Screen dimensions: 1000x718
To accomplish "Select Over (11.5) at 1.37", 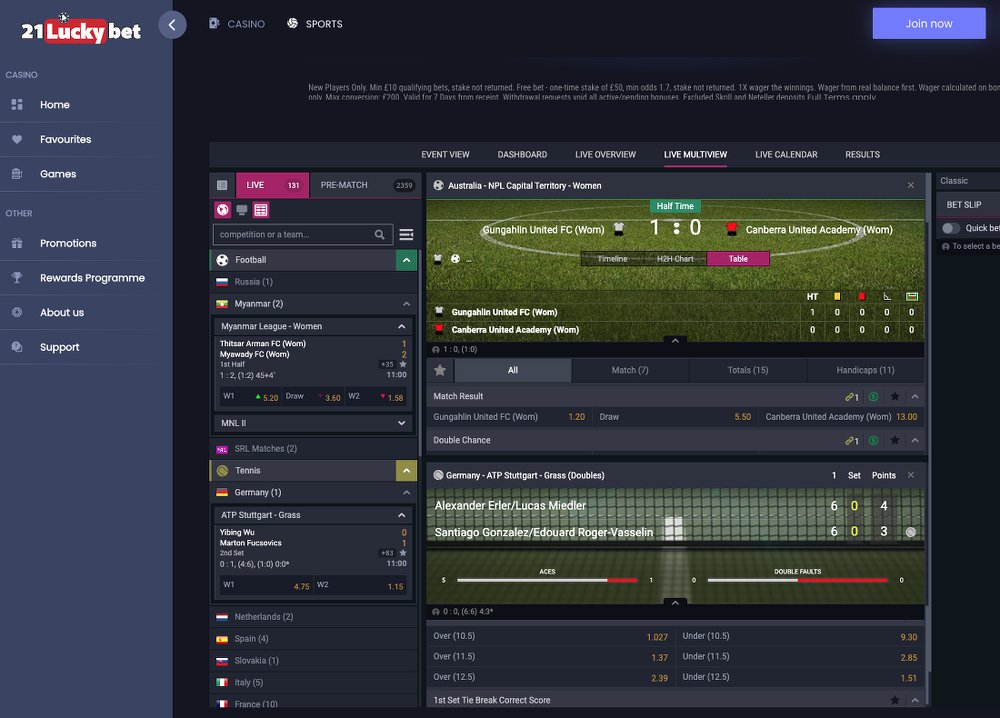I will pos(550,657).
